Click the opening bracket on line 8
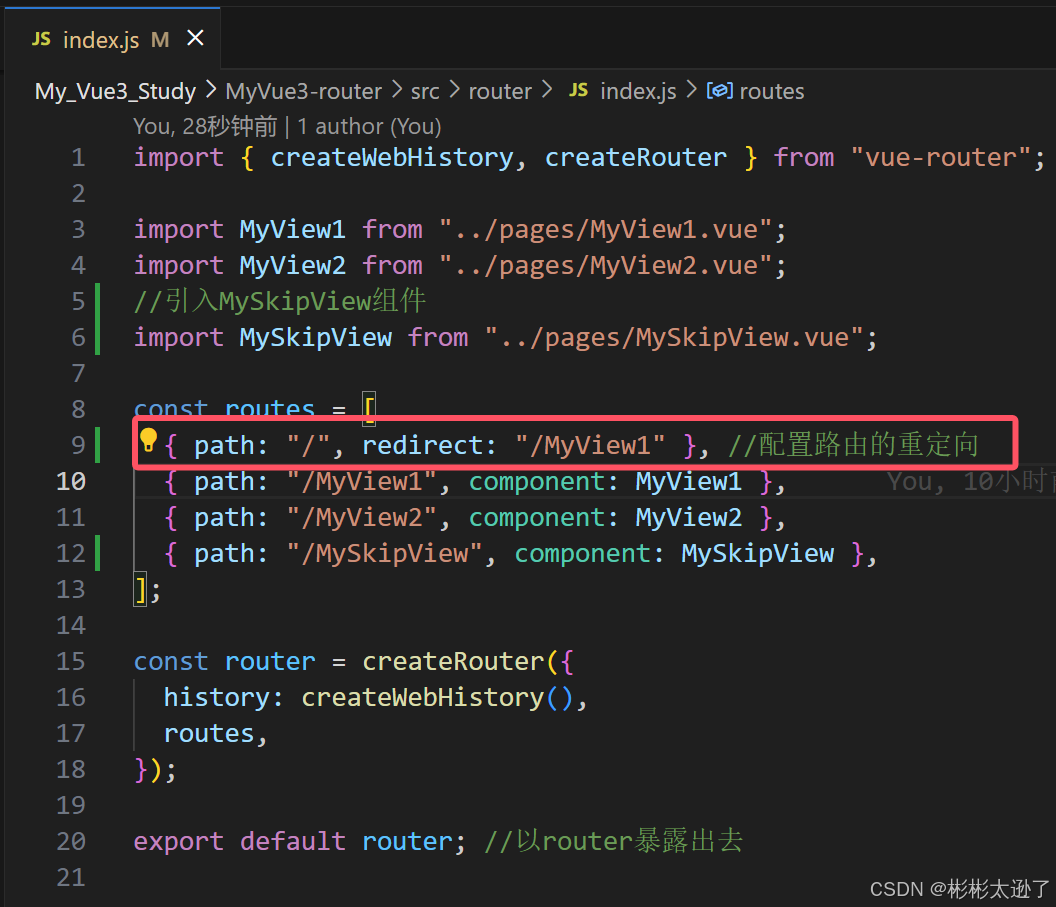 tap(369, 409)
